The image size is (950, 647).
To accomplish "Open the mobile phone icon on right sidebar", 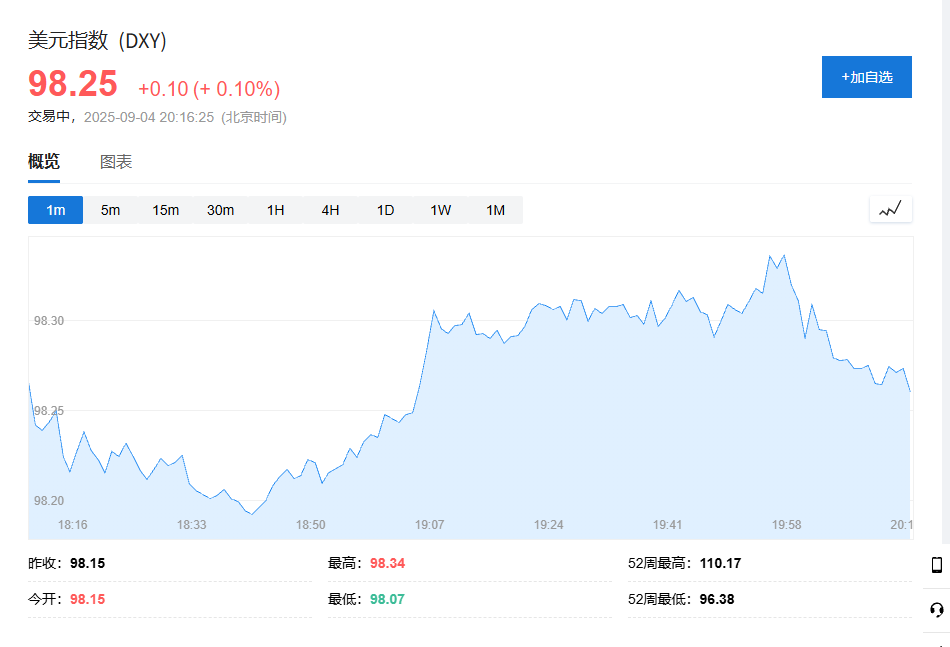I will [937, 565].
